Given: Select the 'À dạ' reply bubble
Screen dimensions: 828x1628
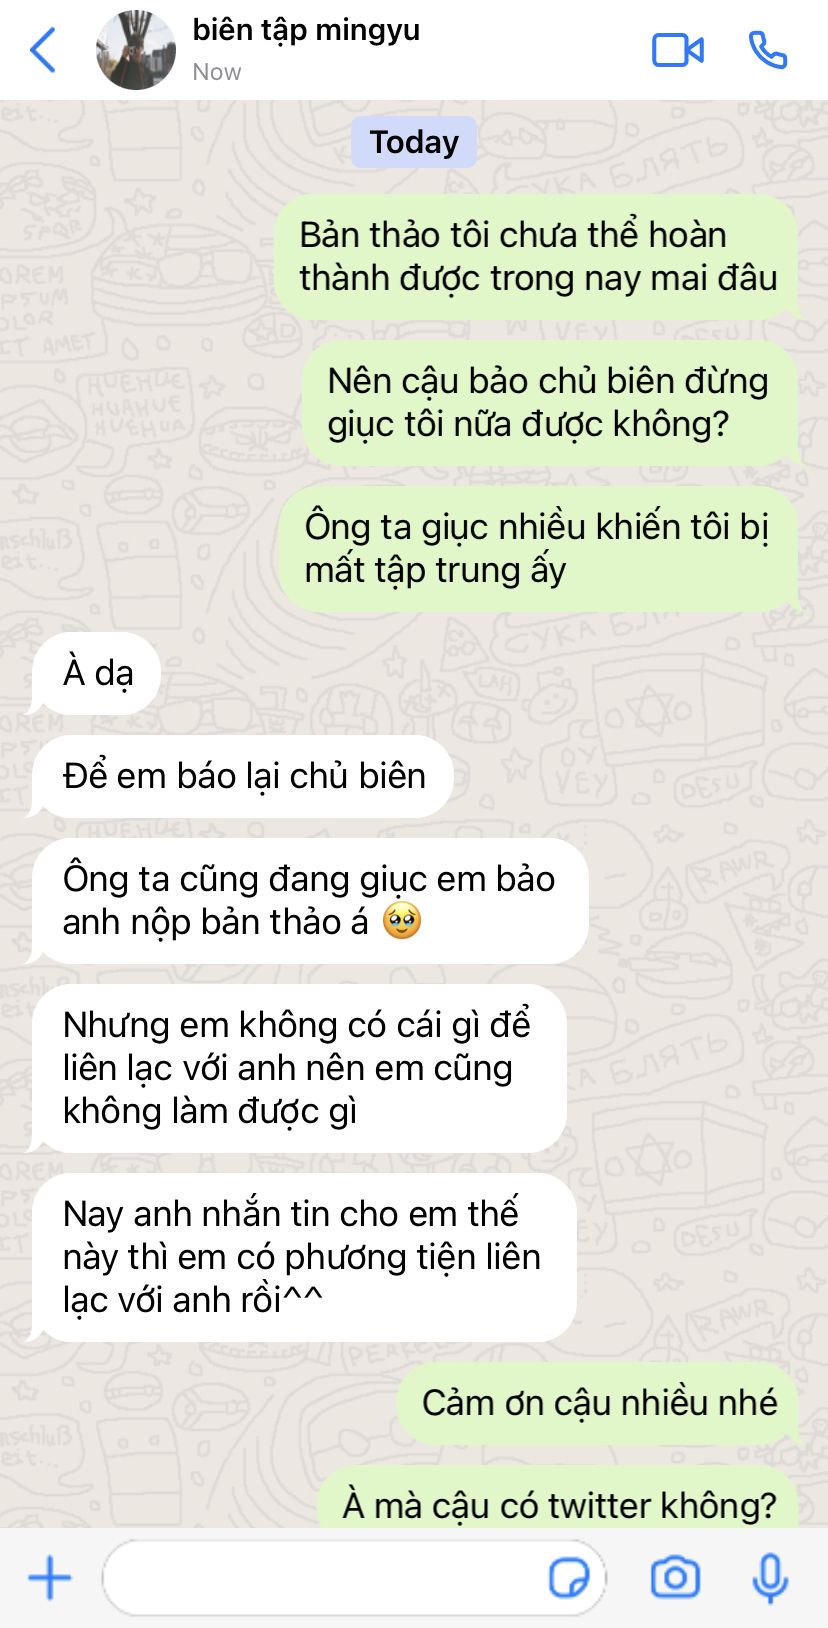Looking at the screenshot, I should click(96, 673).
